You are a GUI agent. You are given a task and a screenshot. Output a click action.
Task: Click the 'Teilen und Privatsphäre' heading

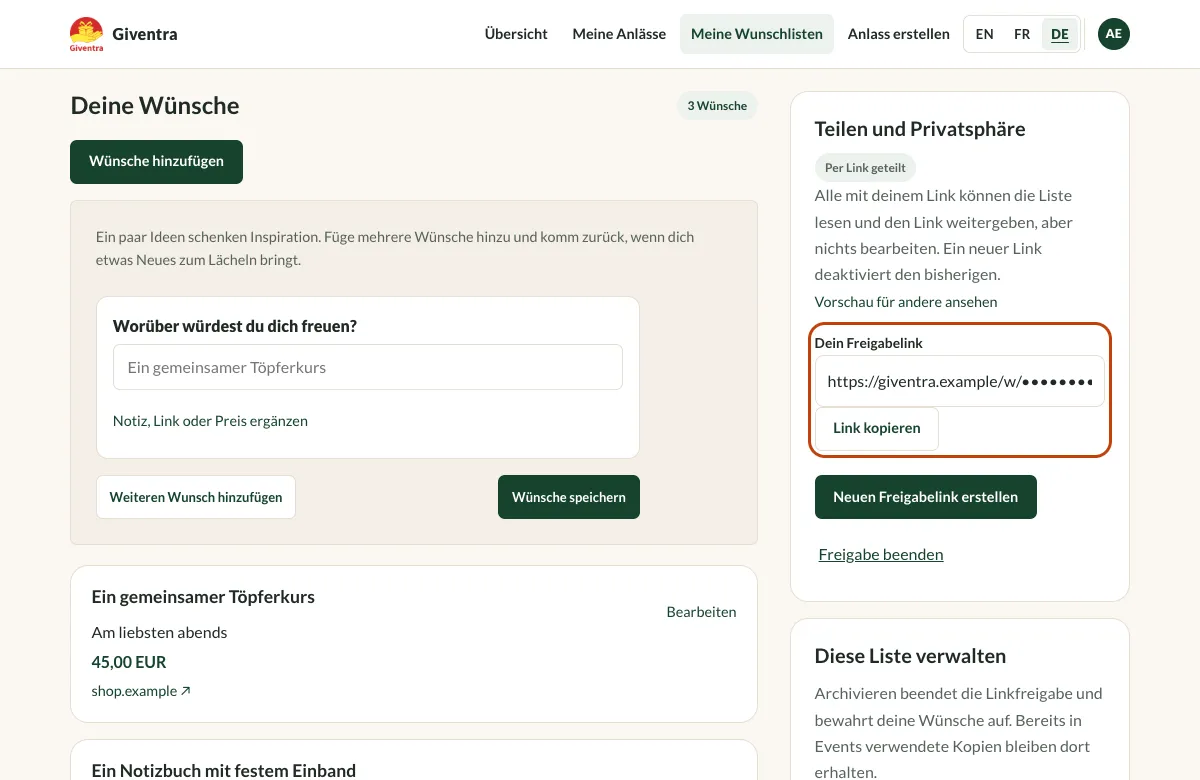coord(920,129)
